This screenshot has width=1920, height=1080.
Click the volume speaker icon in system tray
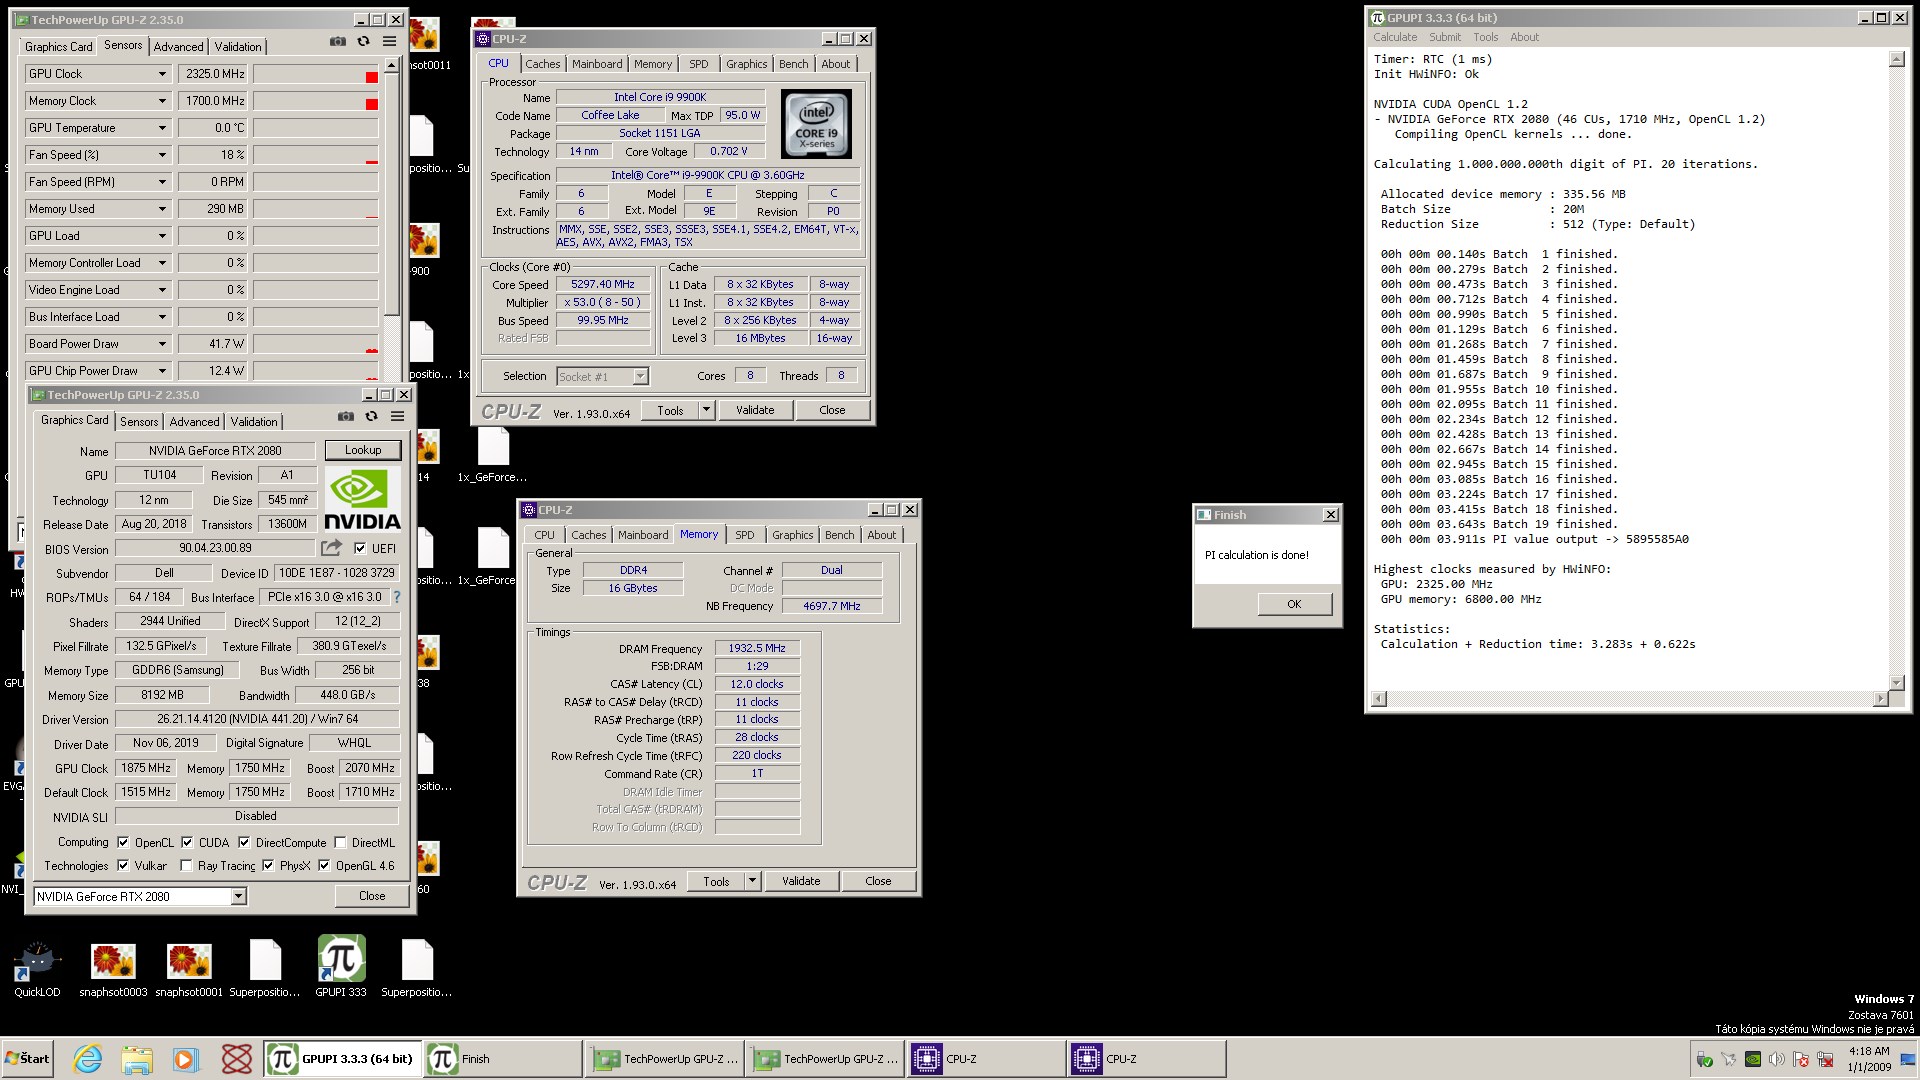click(1777, 1059)
